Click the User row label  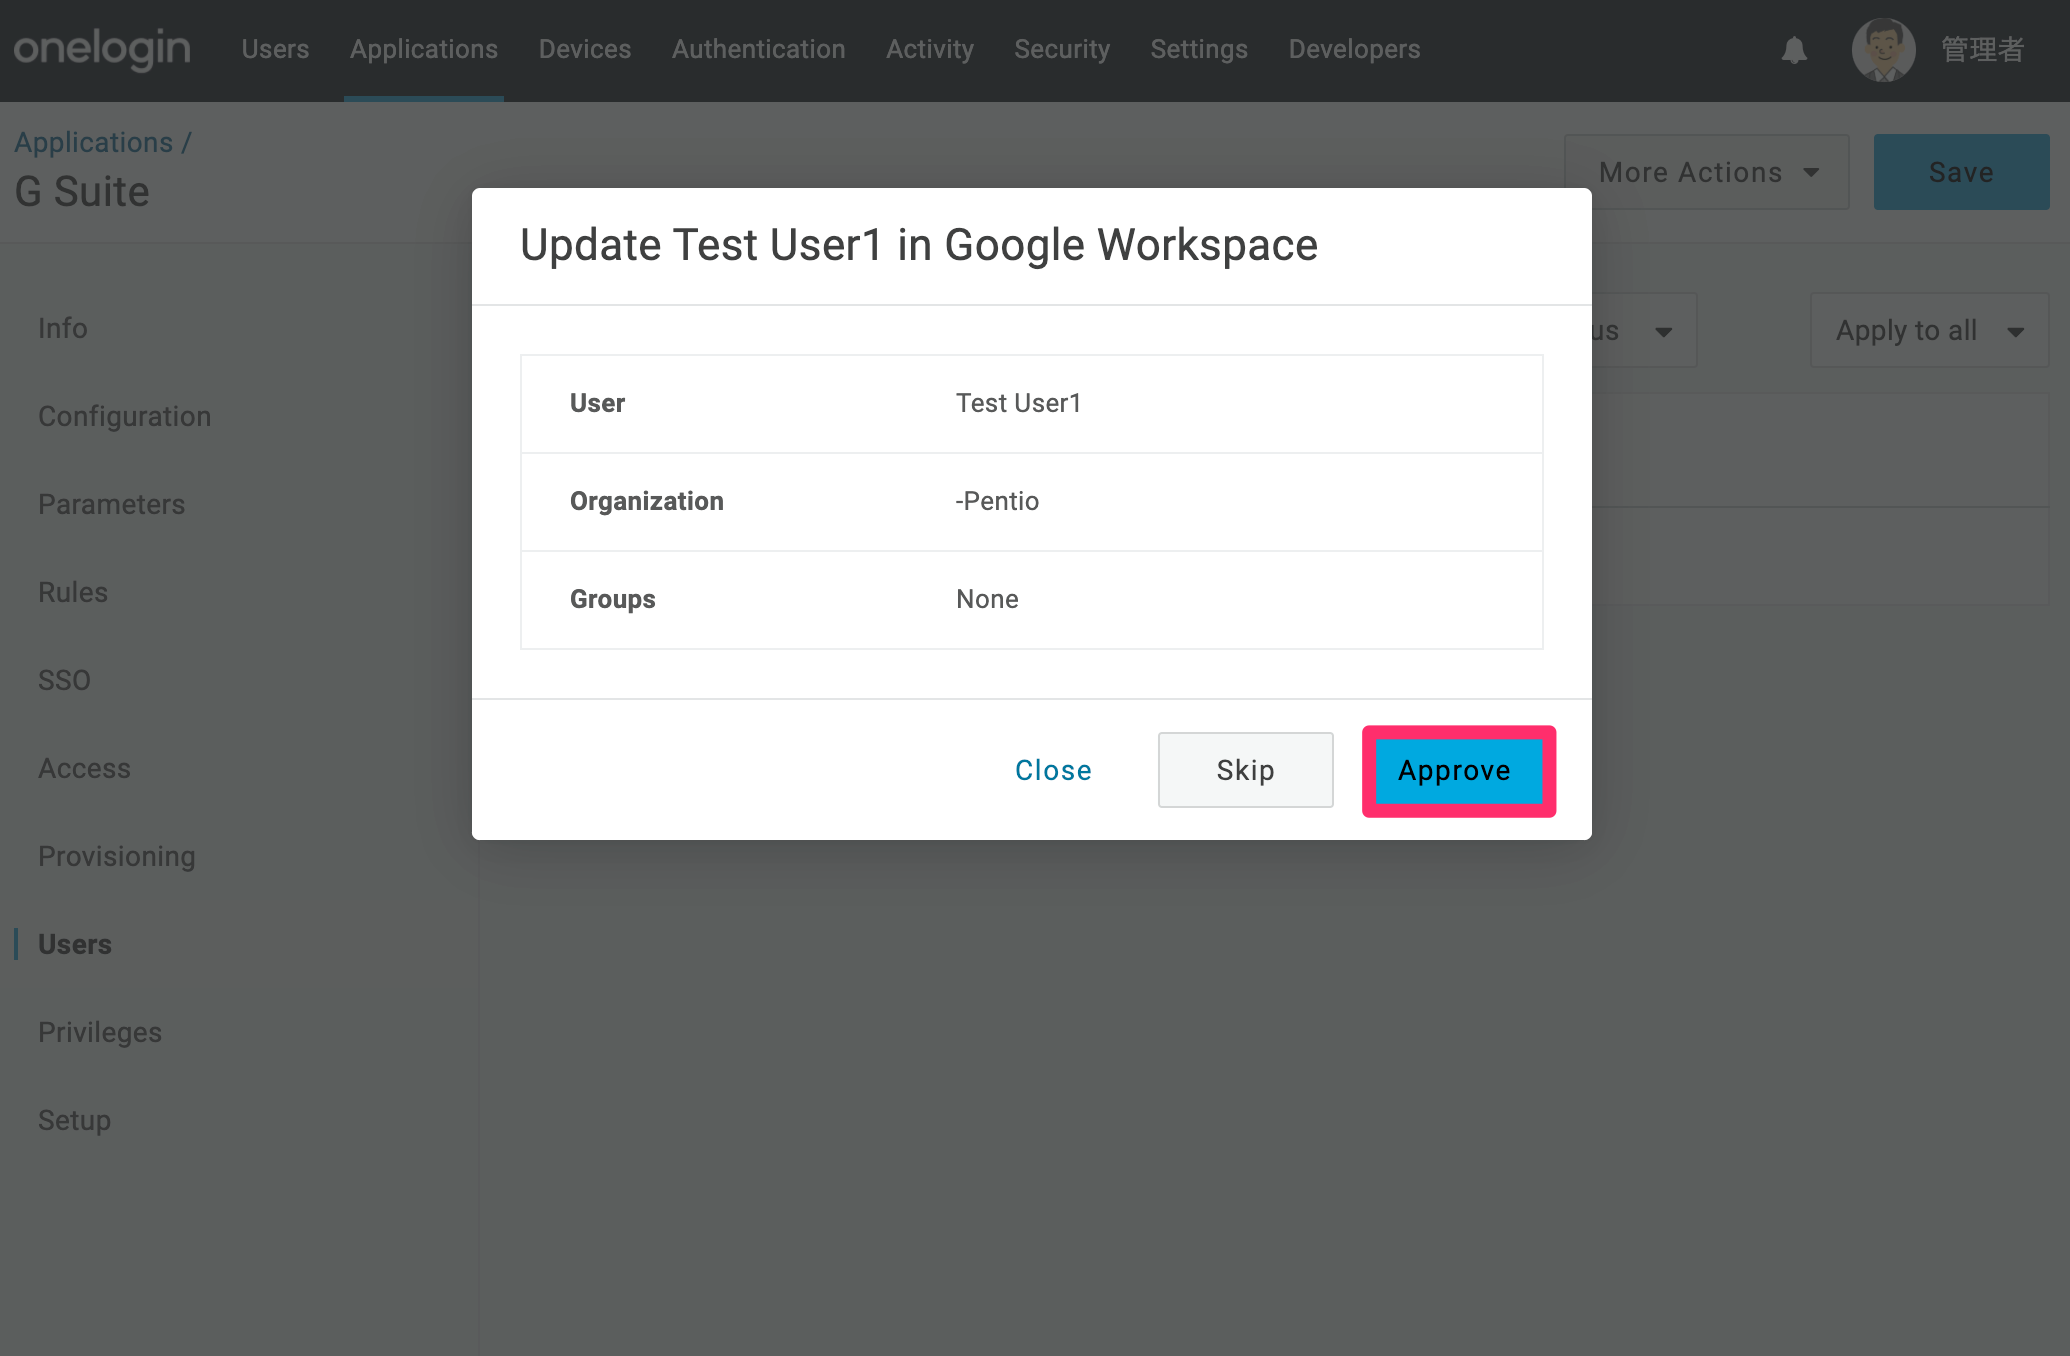point(597,403)
